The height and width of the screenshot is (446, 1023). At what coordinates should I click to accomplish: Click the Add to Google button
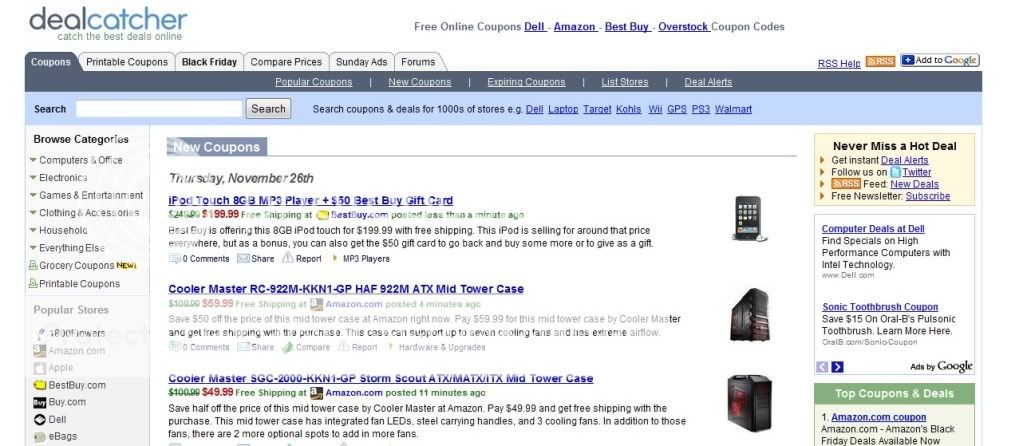939,61
